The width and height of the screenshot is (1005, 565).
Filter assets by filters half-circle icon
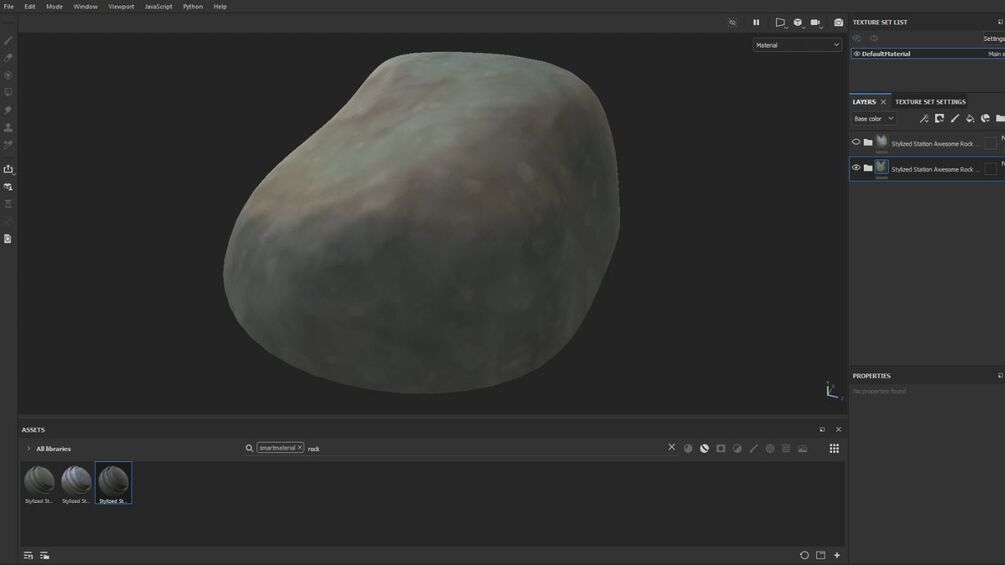click(737, 448)
